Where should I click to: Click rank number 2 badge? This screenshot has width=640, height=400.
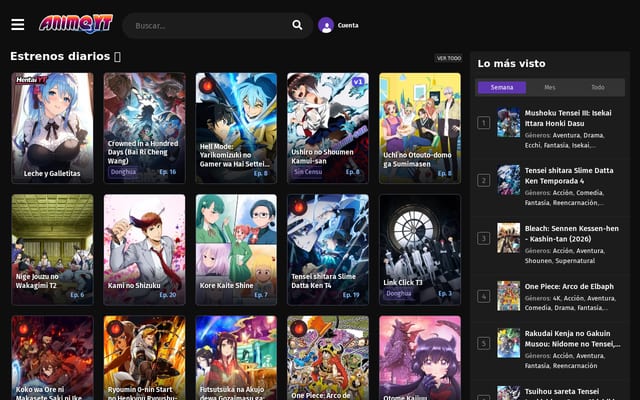[x=484, y=180]
